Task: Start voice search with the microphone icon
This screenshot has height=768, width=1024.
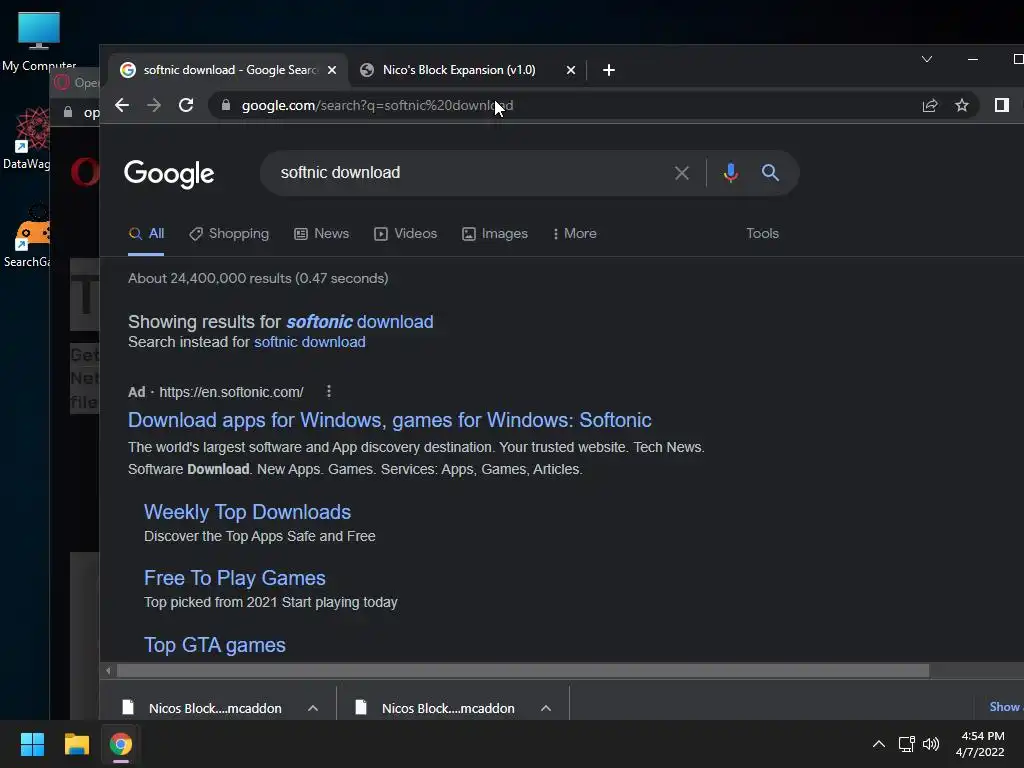Action: tap(731, 173)
